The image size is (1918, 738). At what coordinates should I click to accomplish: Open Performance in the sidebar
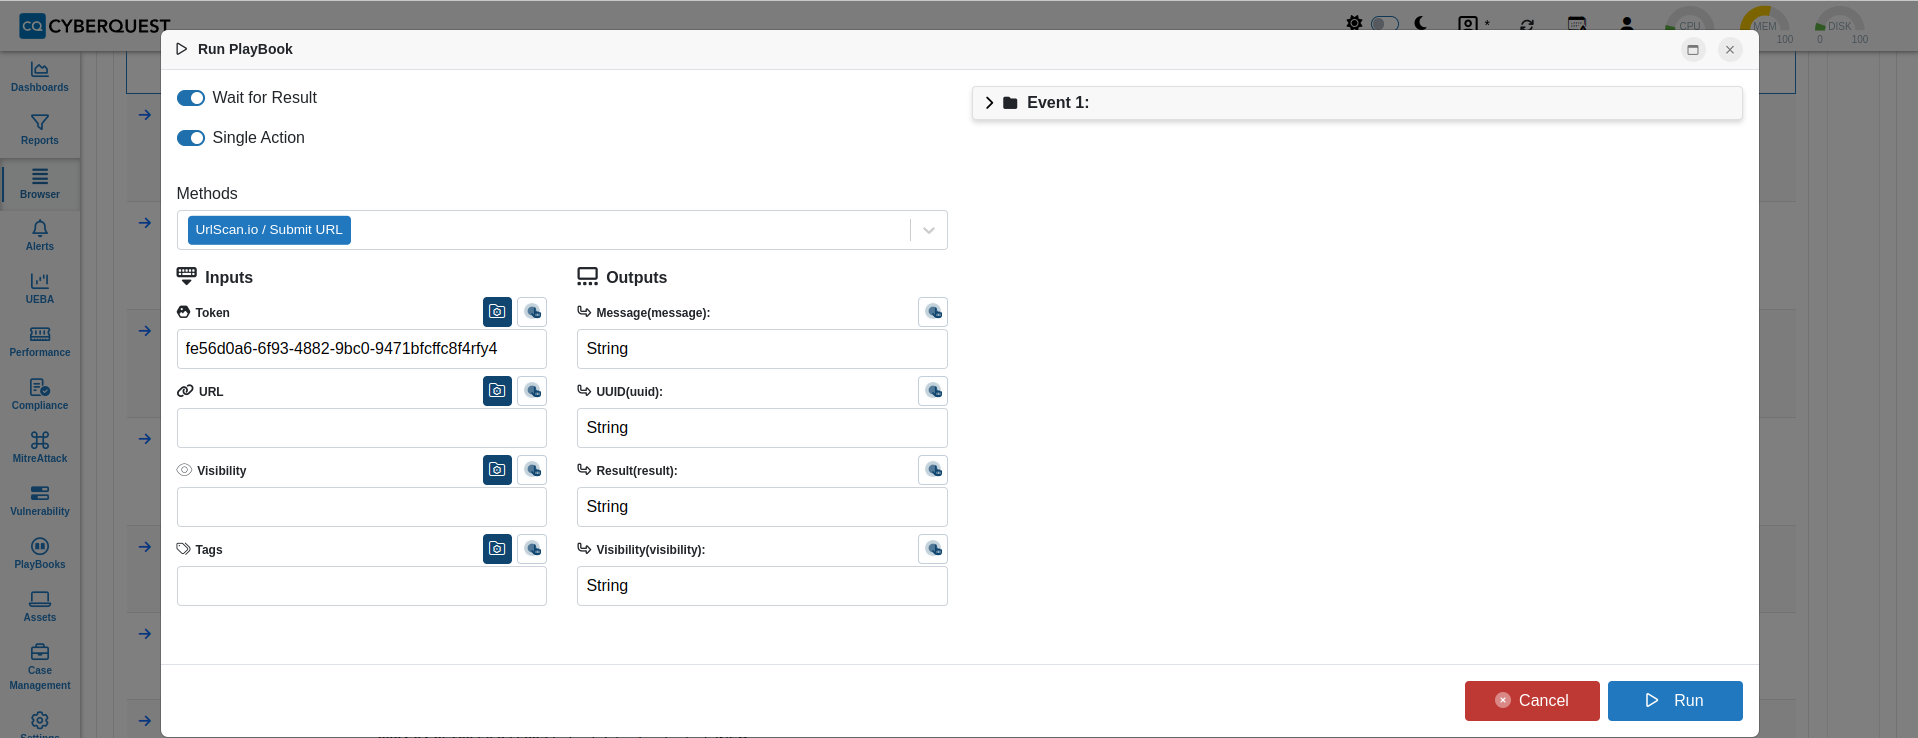tap(40, 342)
